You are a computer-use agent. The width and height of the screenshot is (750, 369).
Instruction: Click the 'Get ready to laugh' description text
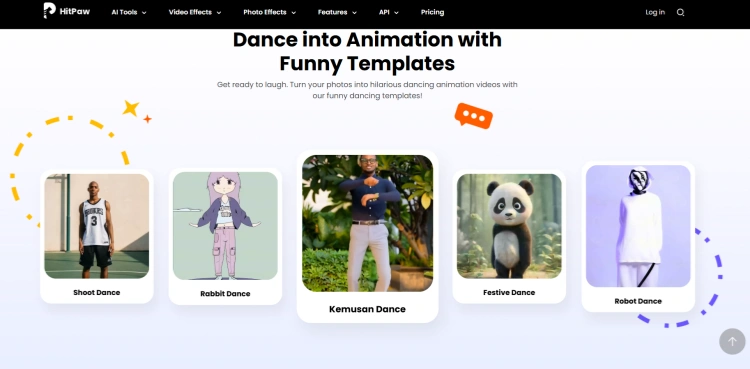coord(367,90)
